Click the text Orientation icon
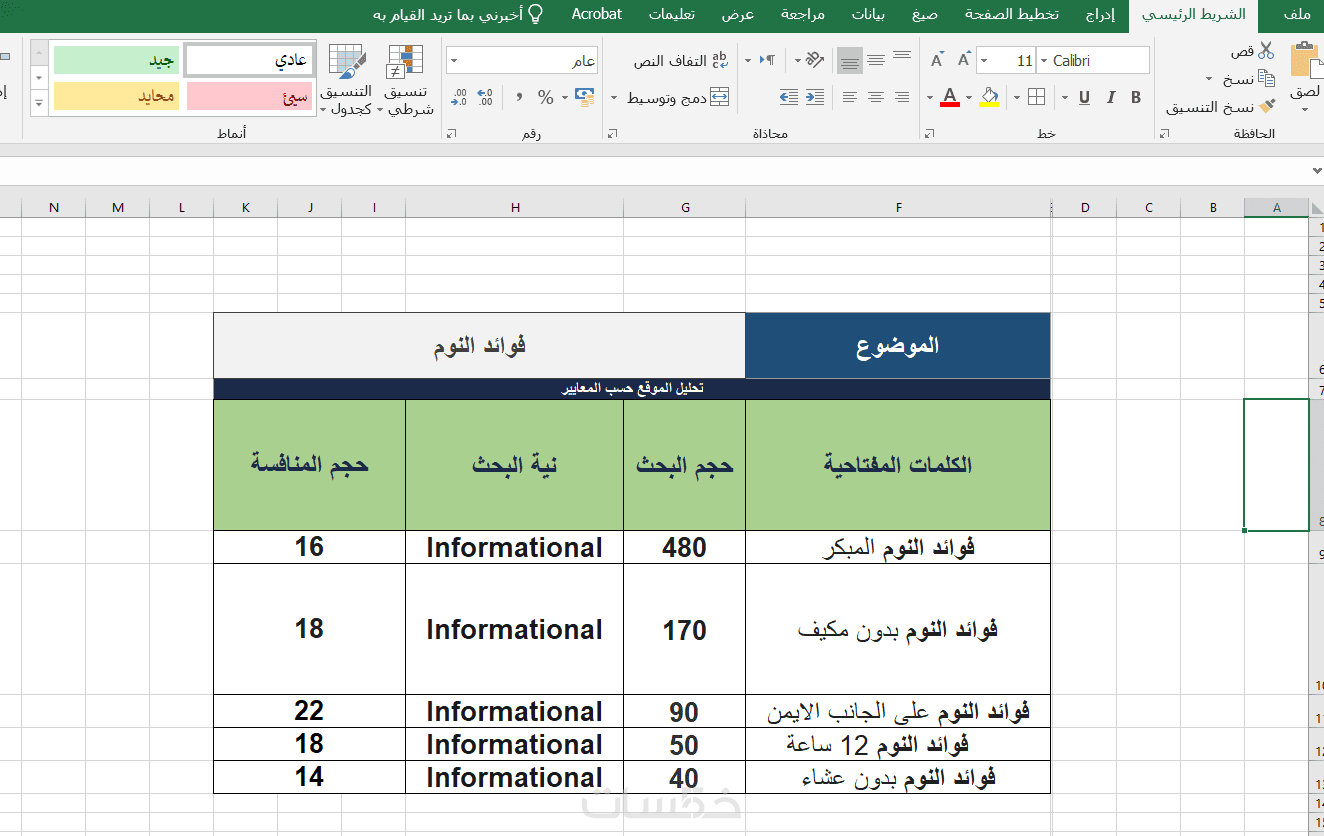 click(814, 60)
